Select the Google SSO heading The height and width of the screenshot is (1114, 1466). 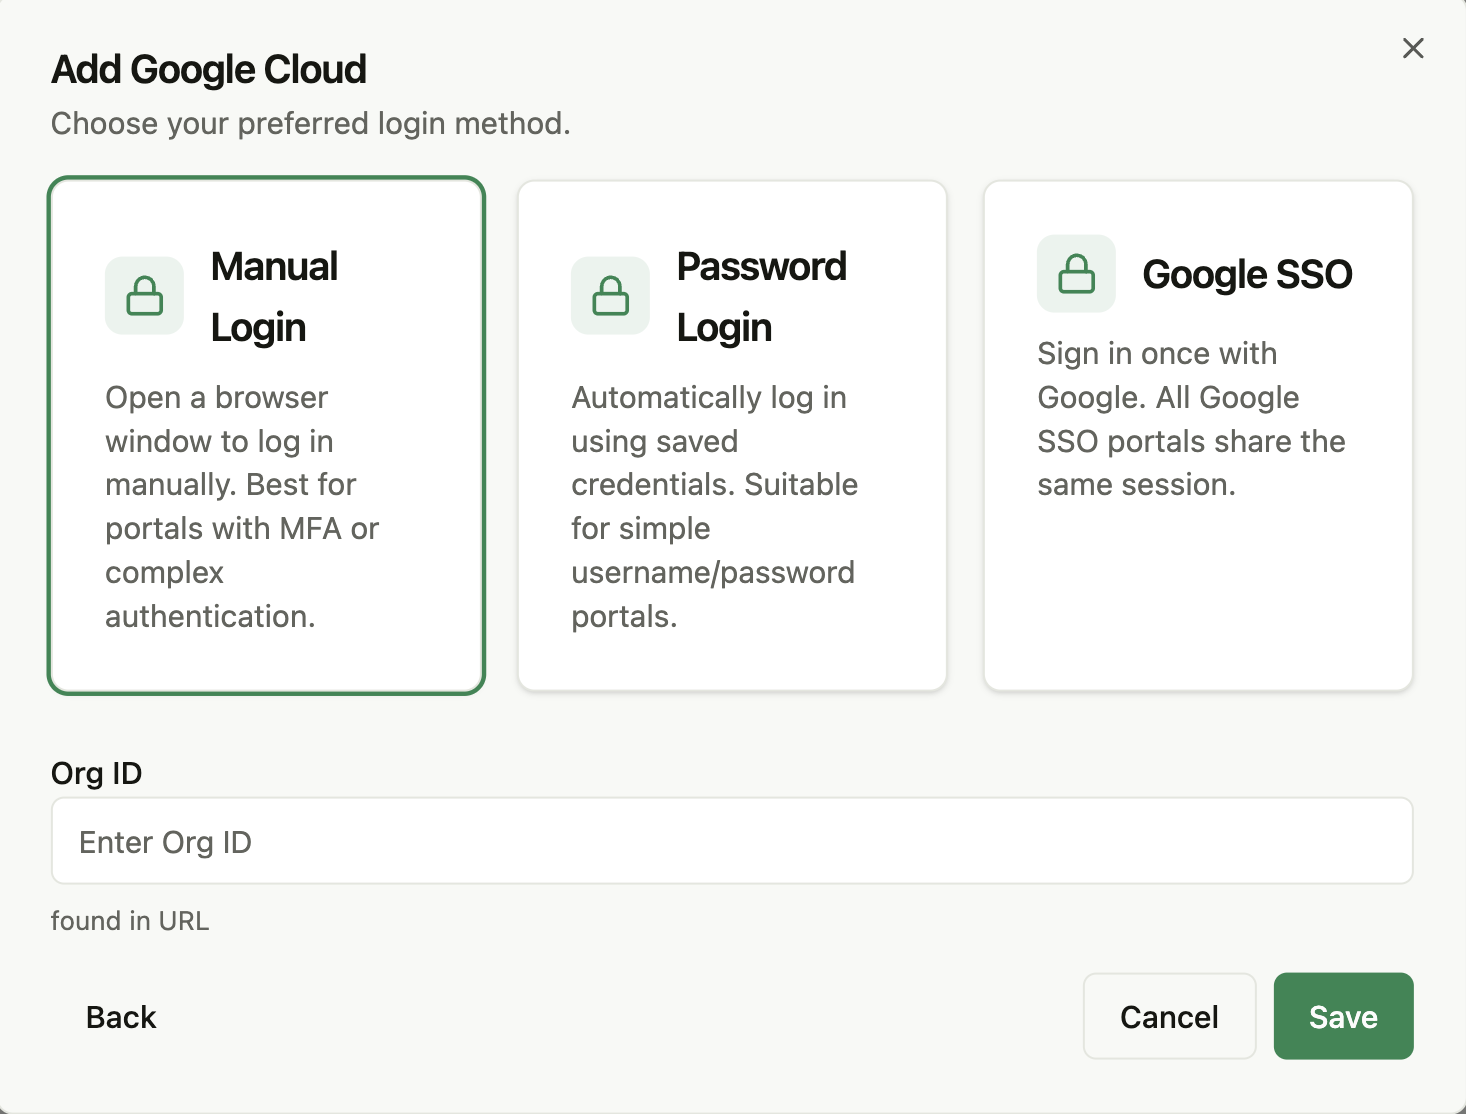[1248, 274]
